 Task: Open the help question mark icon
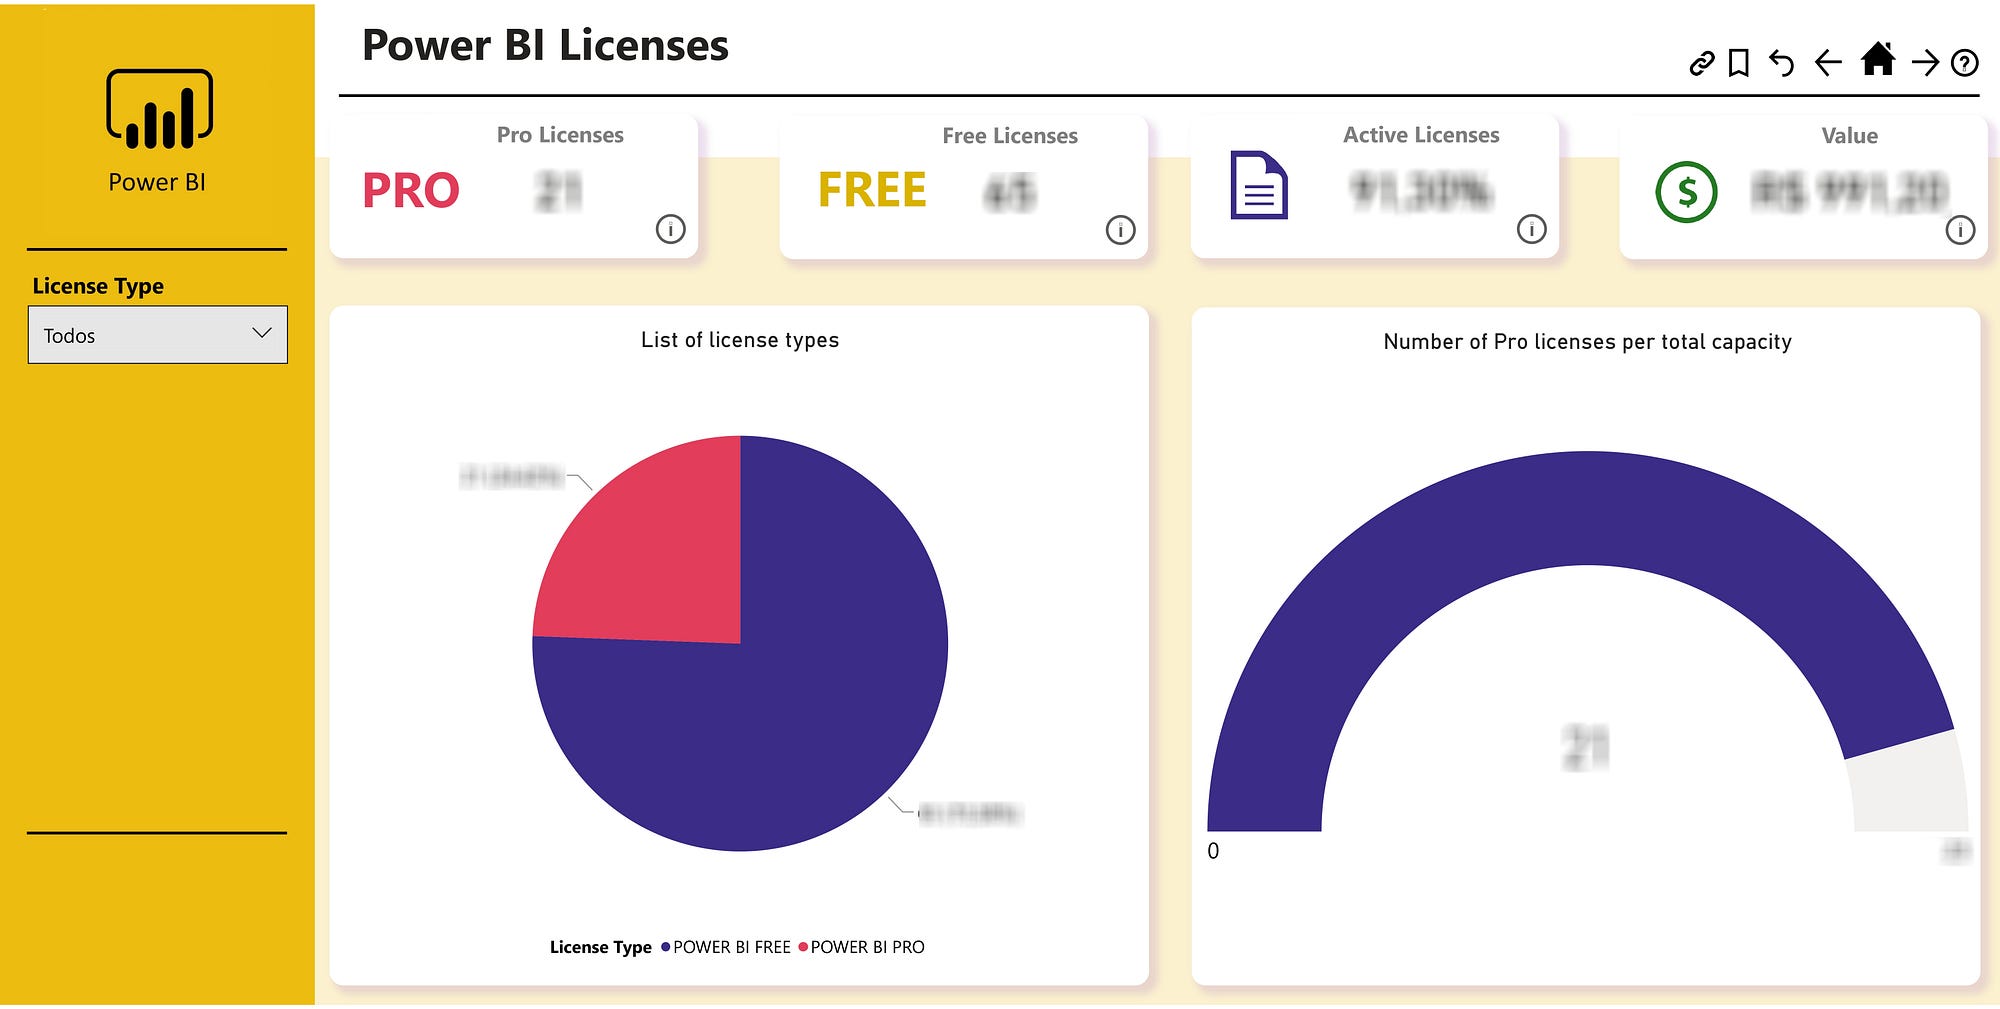pyautogui.click(x=1965, y=63)
